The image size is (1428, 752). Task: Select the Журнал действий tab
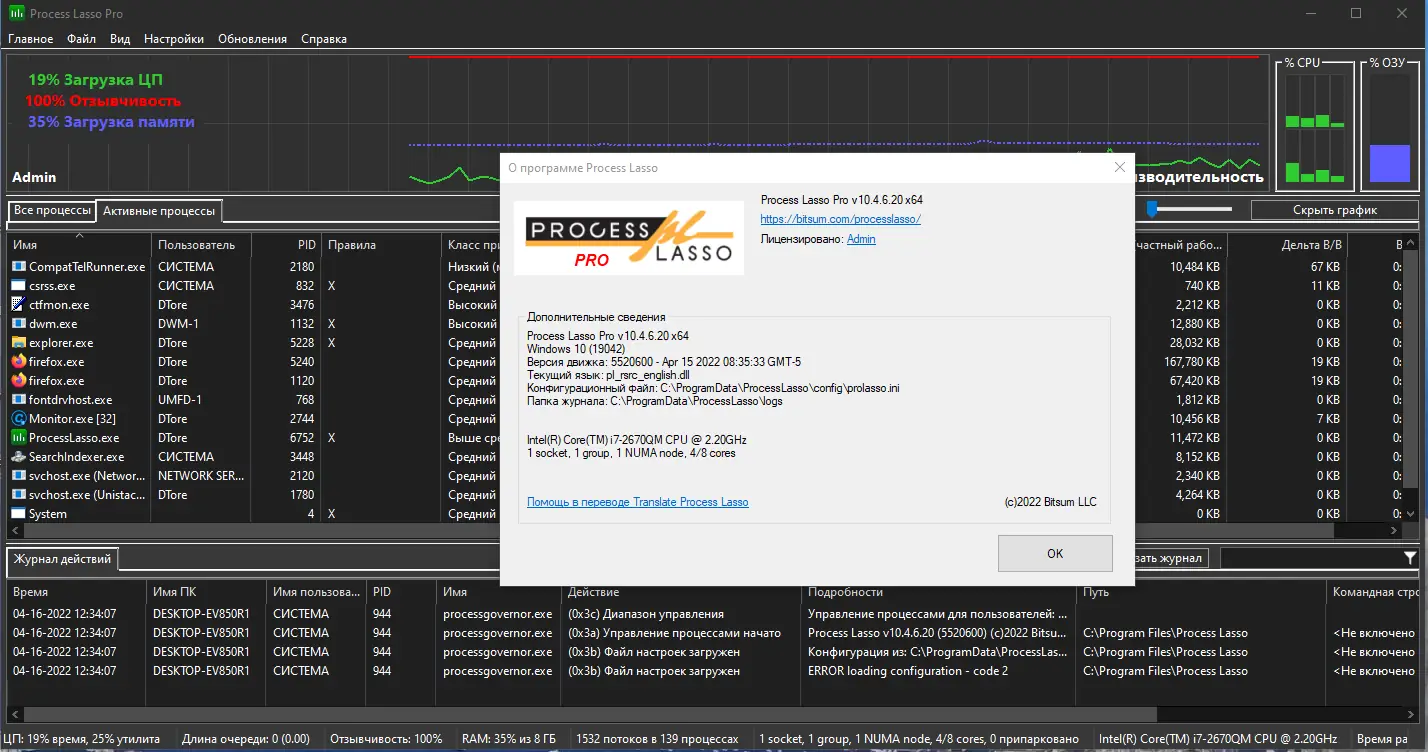pyautogui.click(x=62, y=558)
